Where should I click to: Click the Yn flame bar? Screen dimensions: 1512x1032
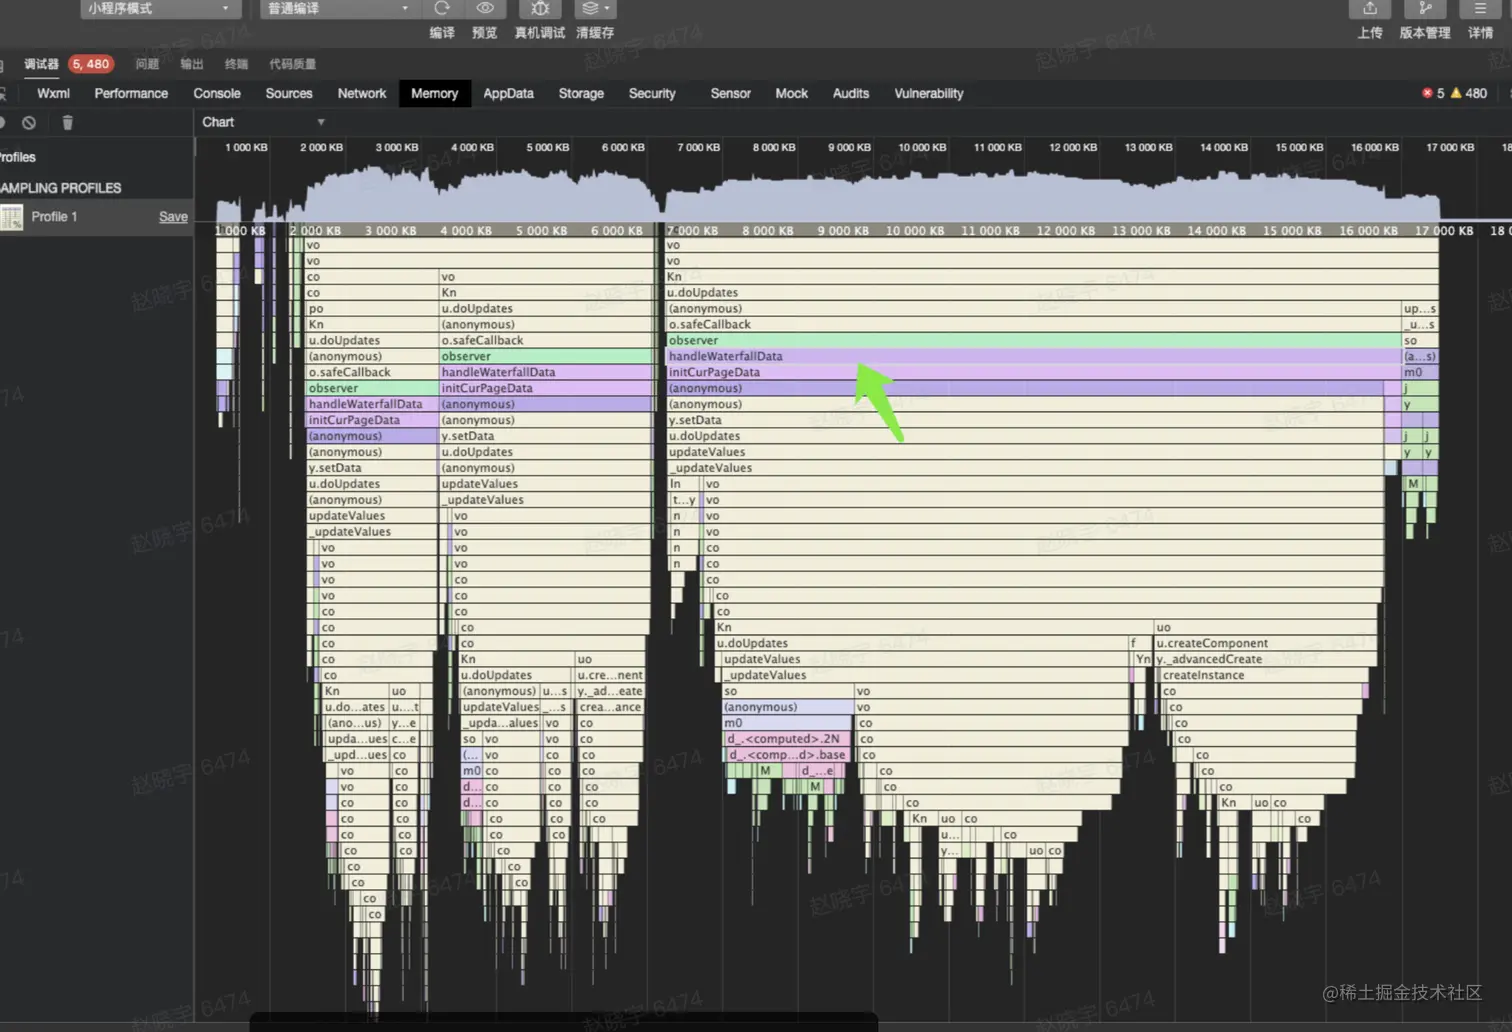pos(1143,659)
